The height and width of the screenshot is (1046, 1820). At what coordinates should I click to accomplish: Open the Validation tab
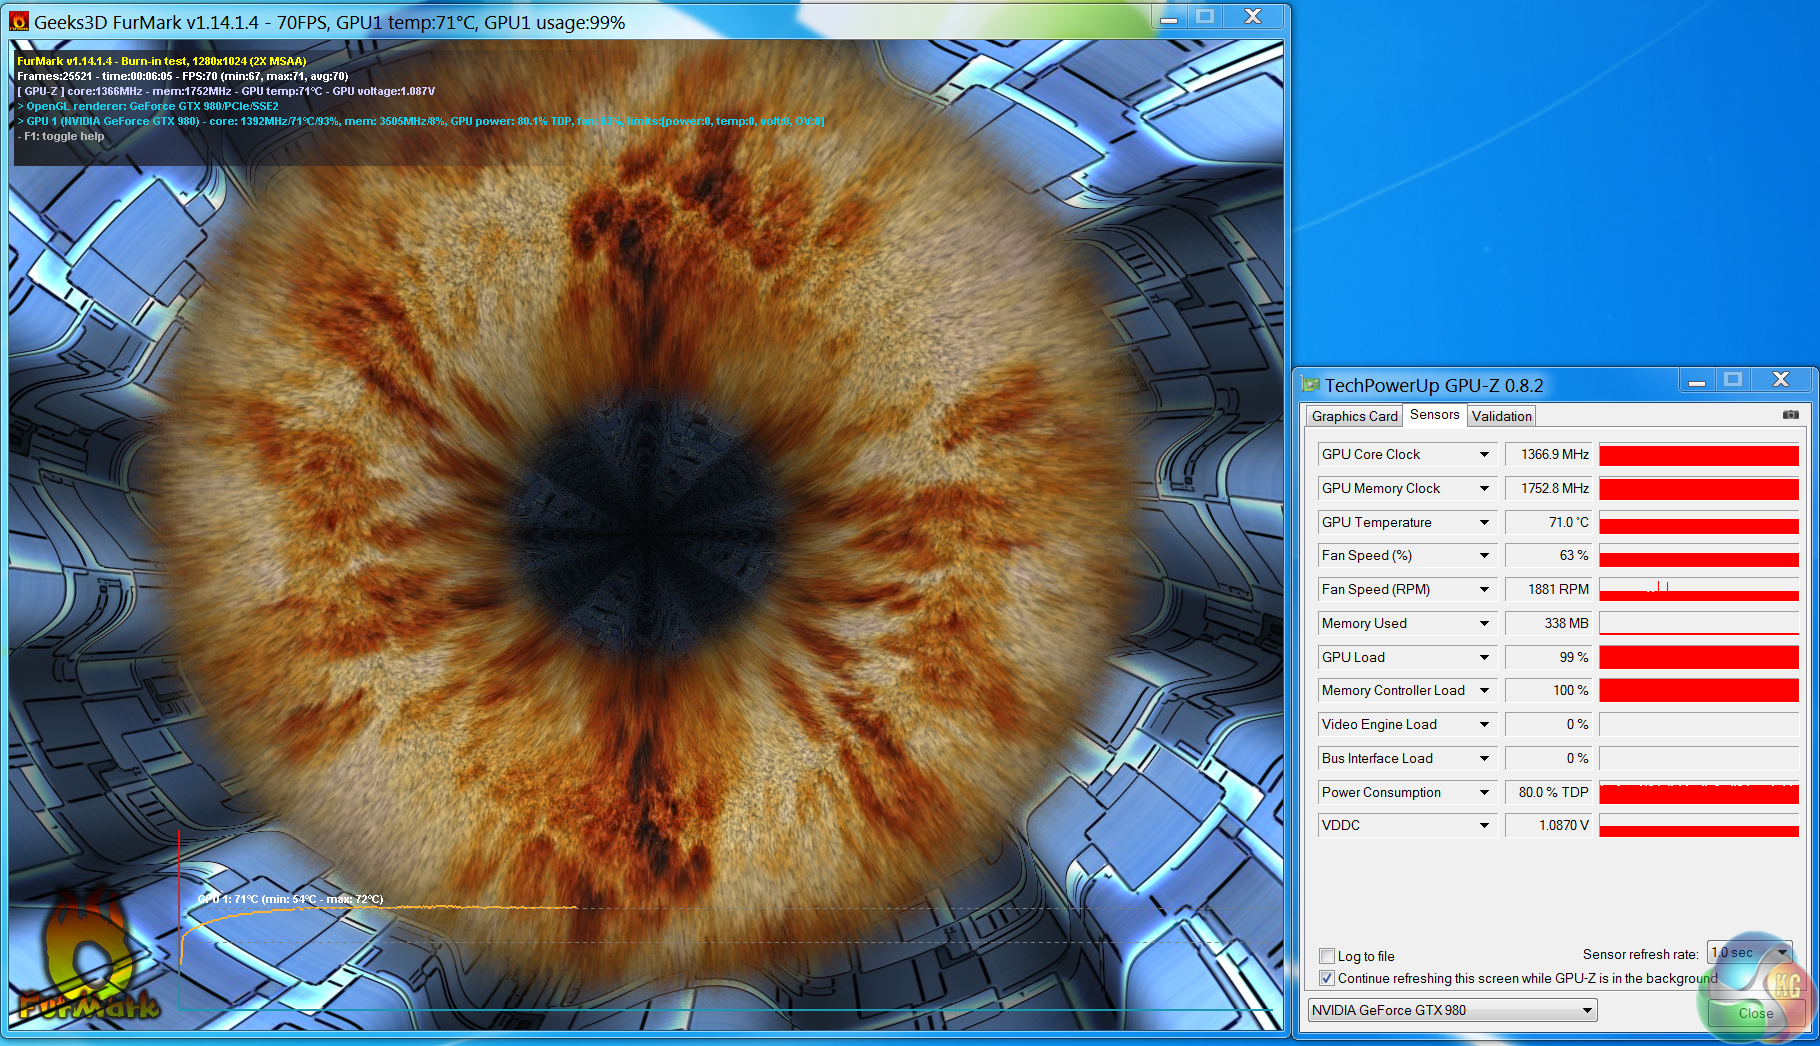(1501, 416)
